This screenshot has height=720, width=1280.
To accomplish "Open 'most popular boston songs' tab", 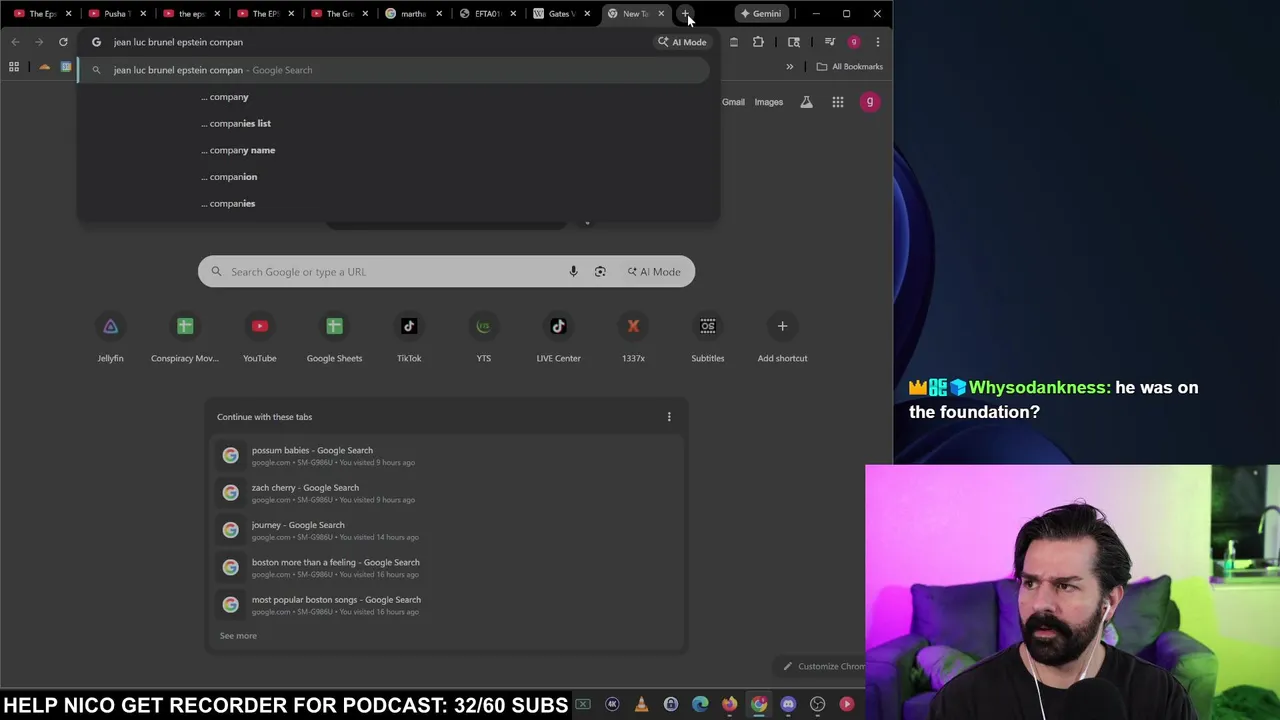I will pyautogui.click(x=446, y=605).
